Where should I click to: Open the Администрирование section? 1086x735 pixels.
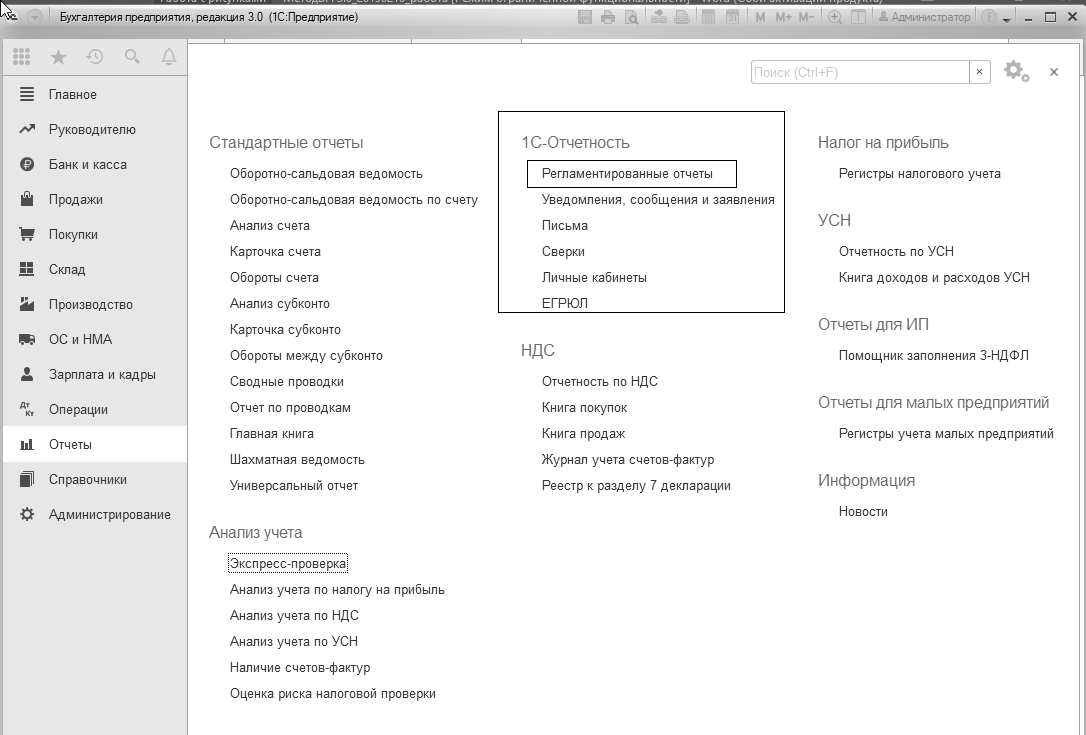click(94, 515)
